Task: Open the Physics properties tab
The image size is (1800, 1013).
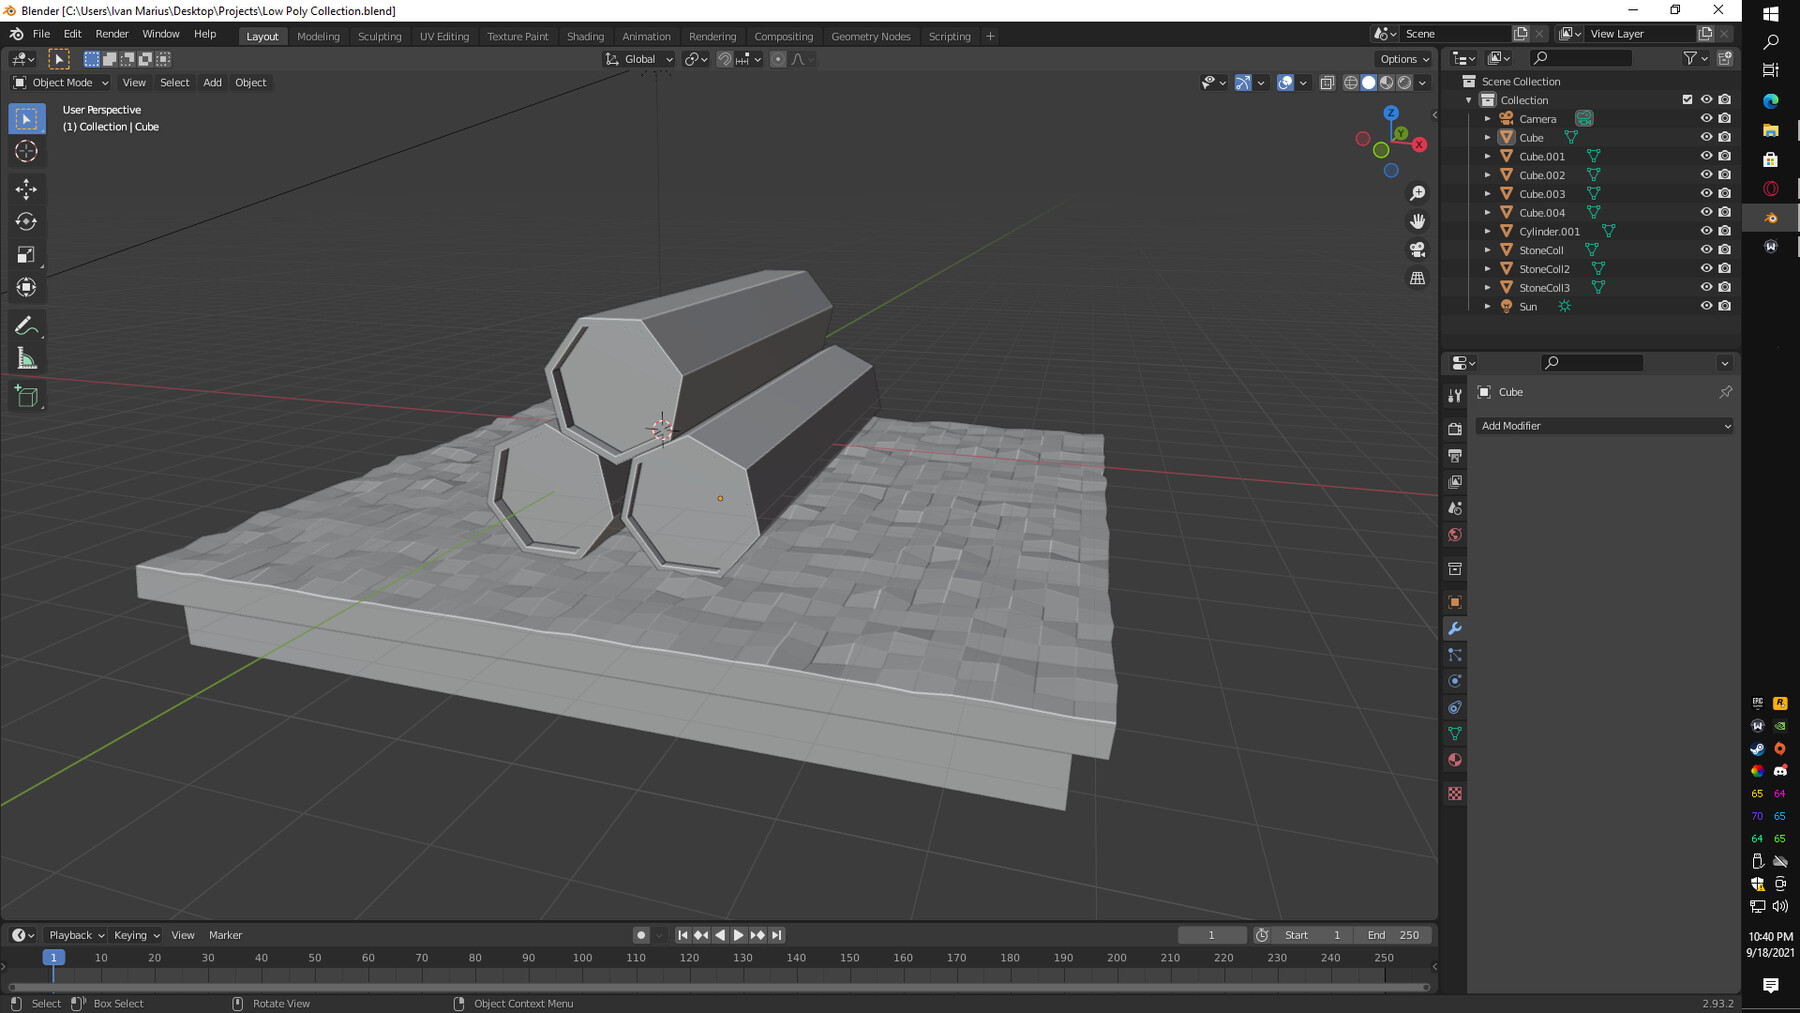Action: click(1455, 680)
